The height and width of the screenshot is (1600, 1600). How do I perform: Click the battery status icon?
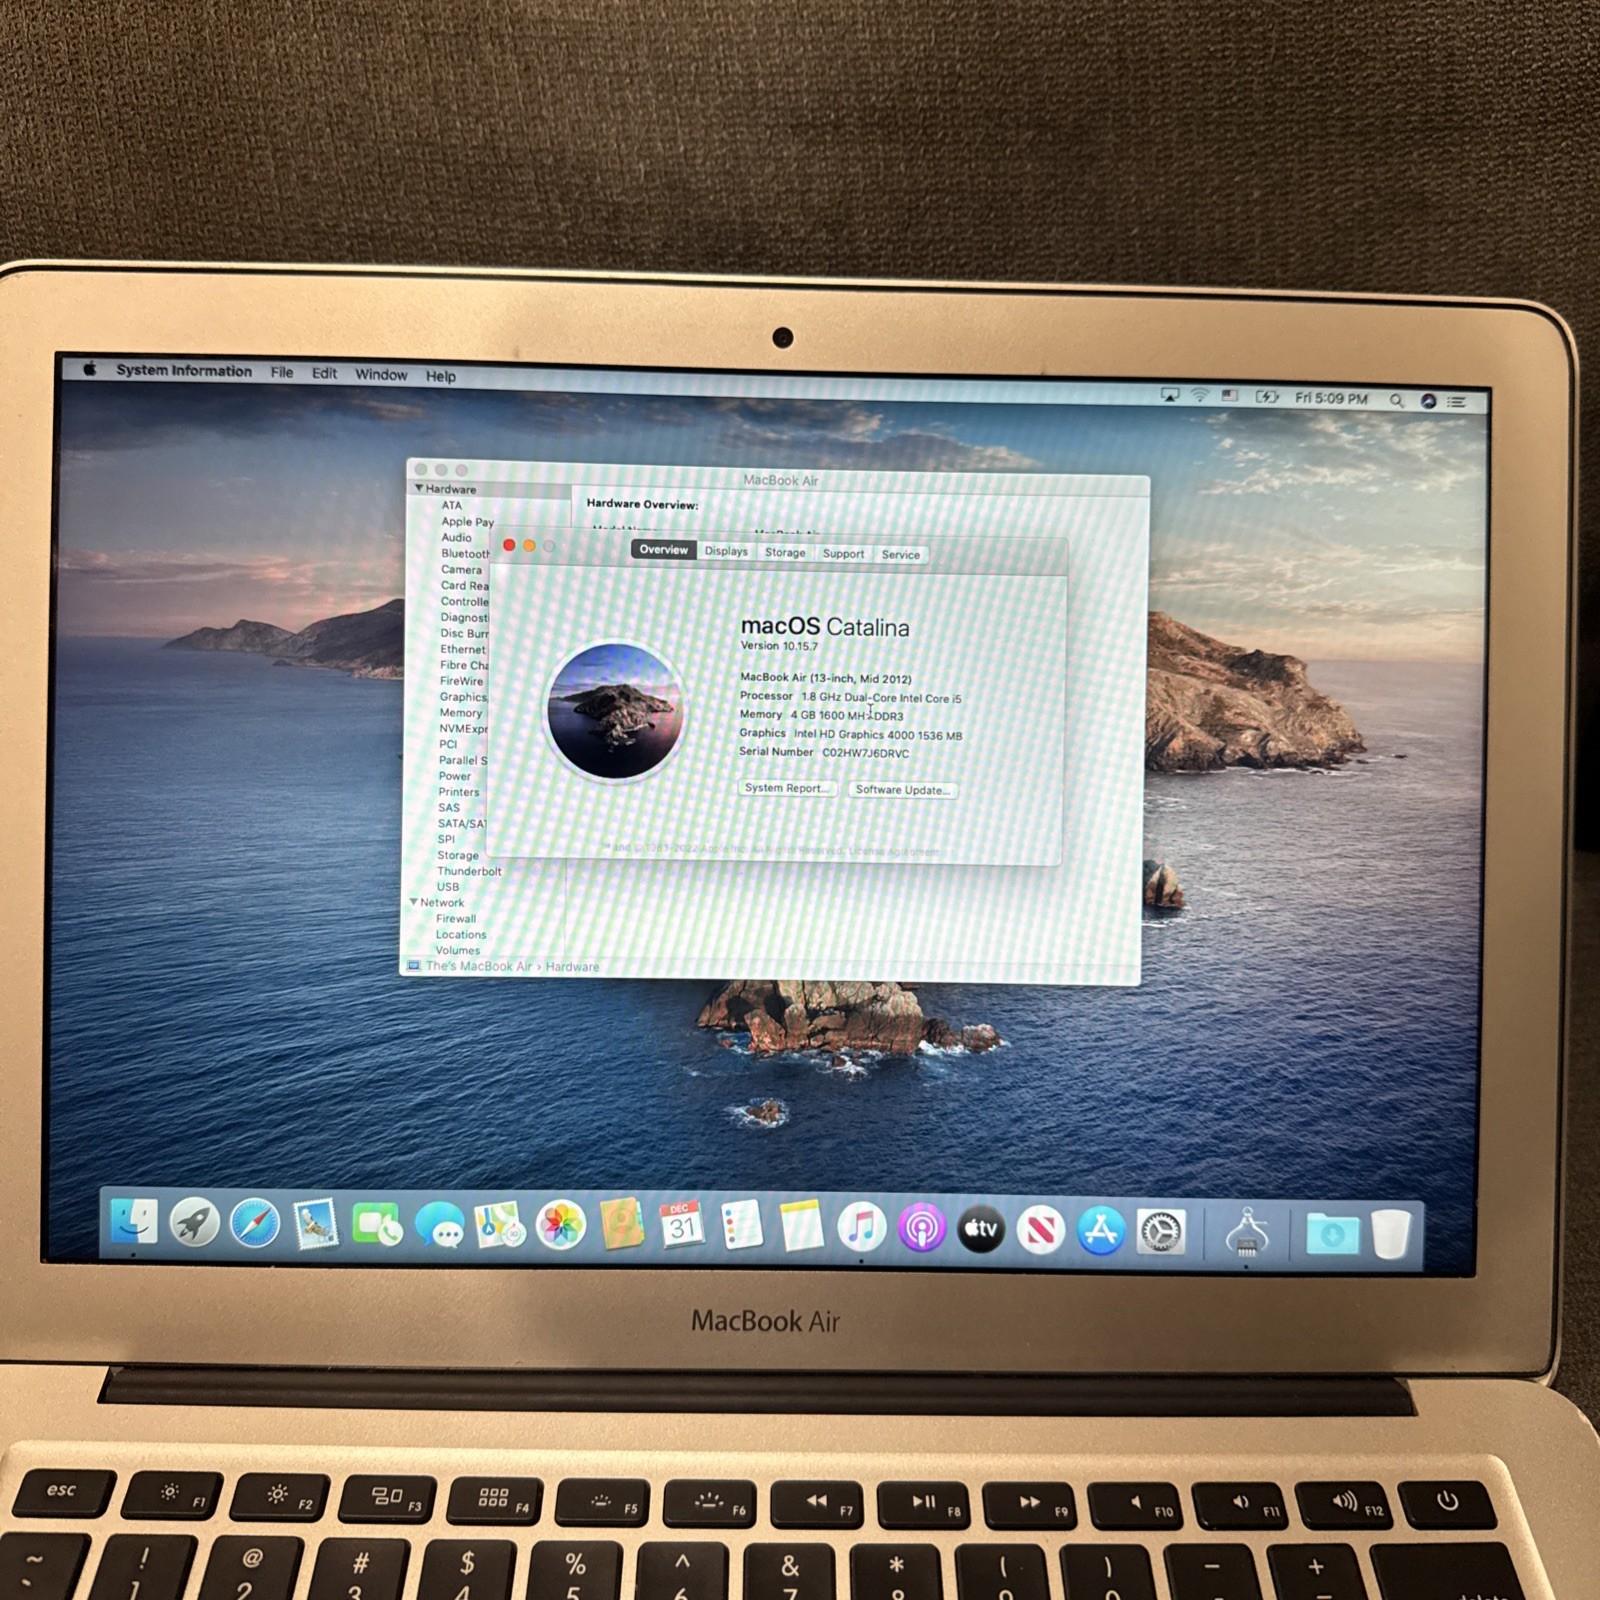1267,397
